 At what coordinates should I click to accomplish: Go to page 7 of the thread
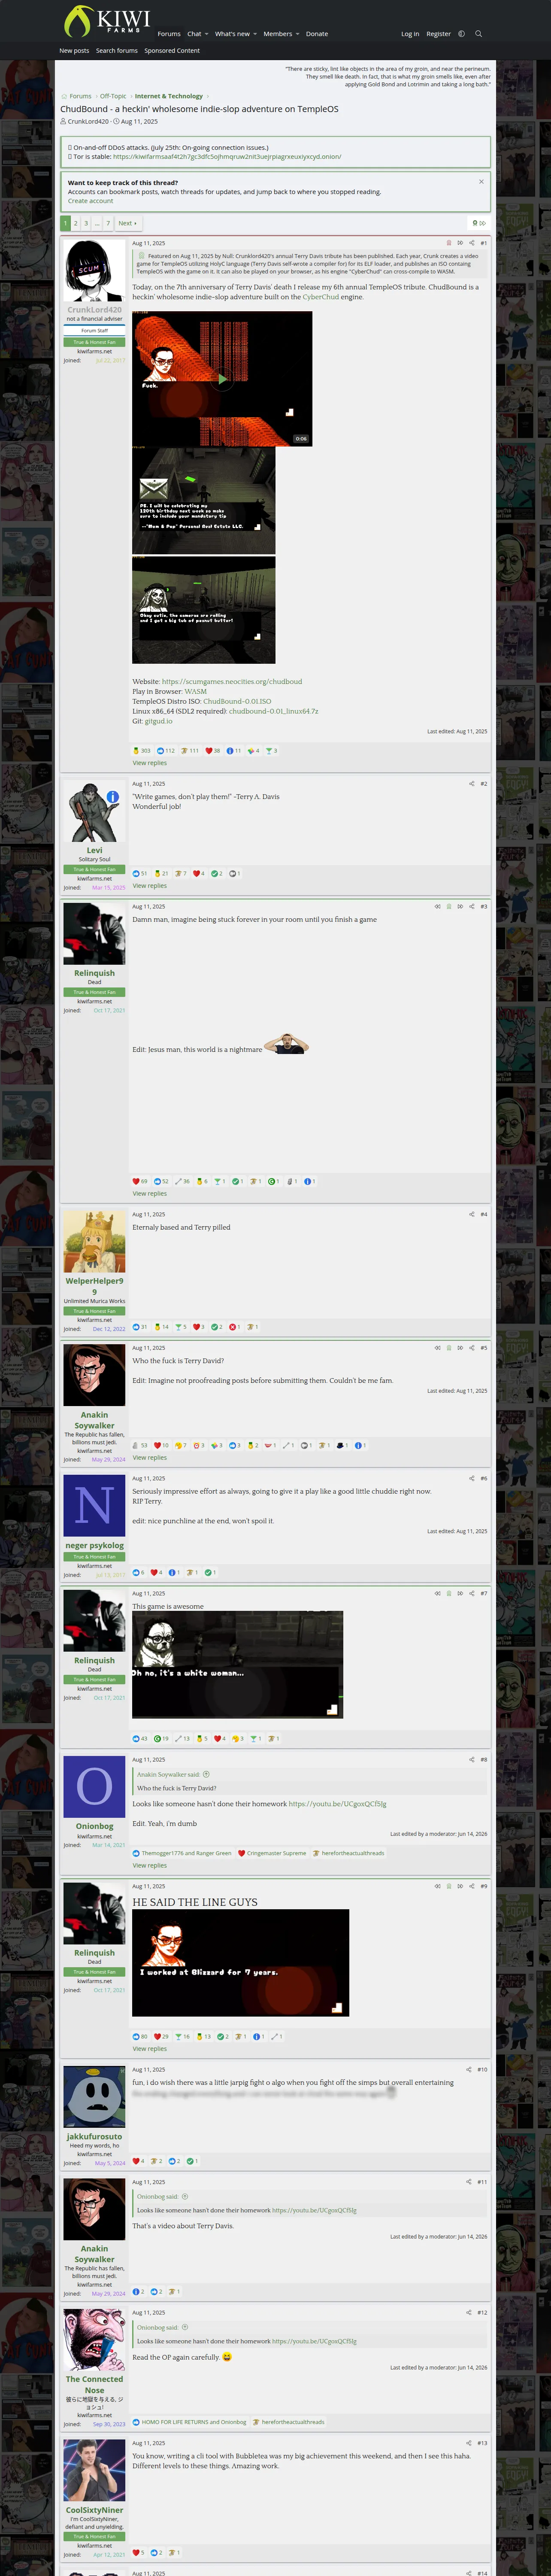(x=108, y=223)
